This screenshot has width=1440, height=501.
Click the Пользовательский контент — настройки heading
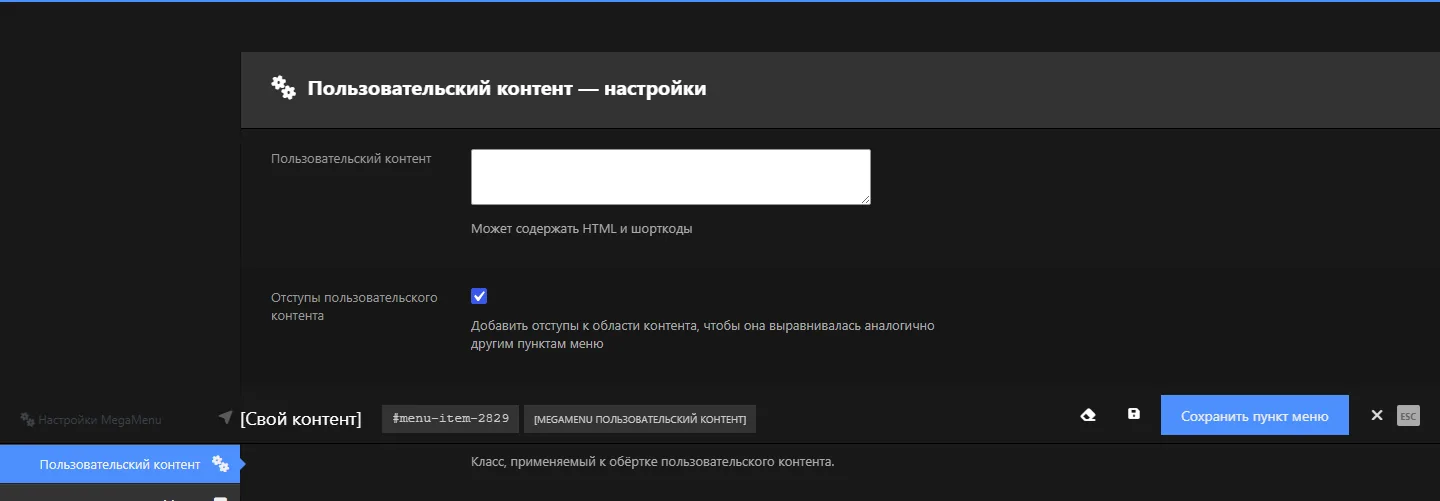pyautogui.click(x=507, y=88)
